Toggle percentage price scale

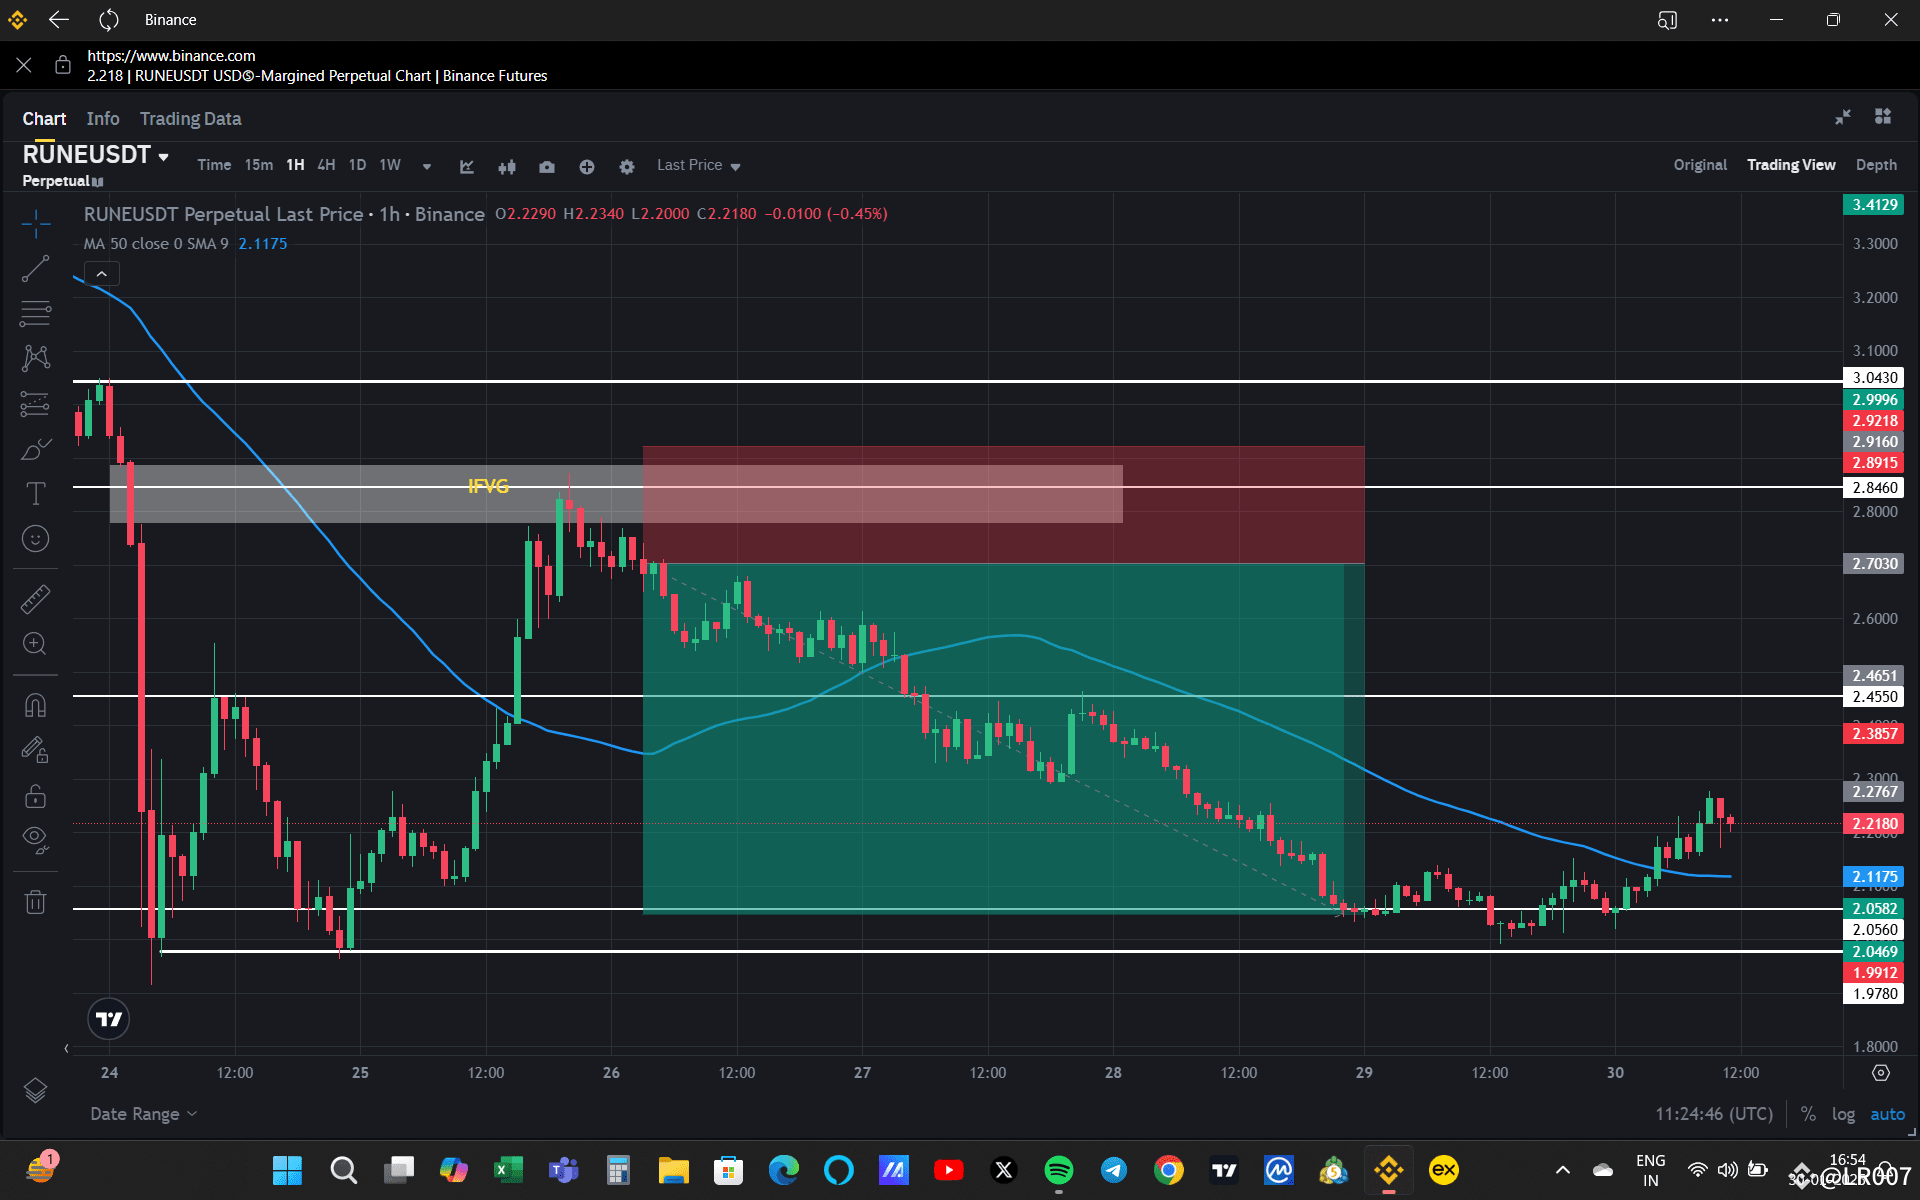tap(1808, 1114)
